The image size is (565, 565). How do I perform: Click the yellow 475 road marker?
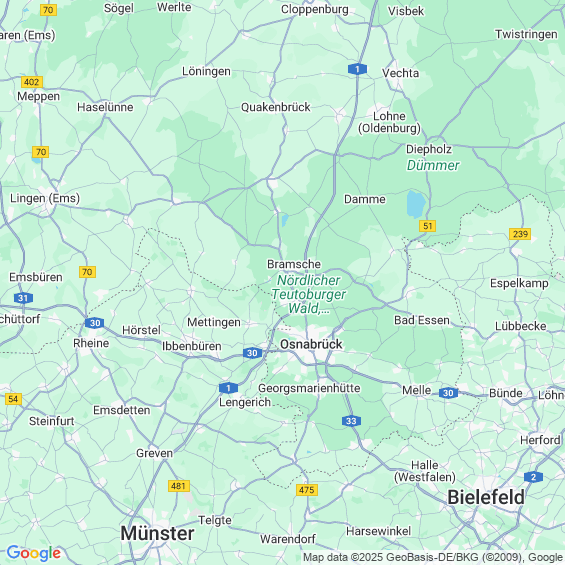[x=307, y=490]
